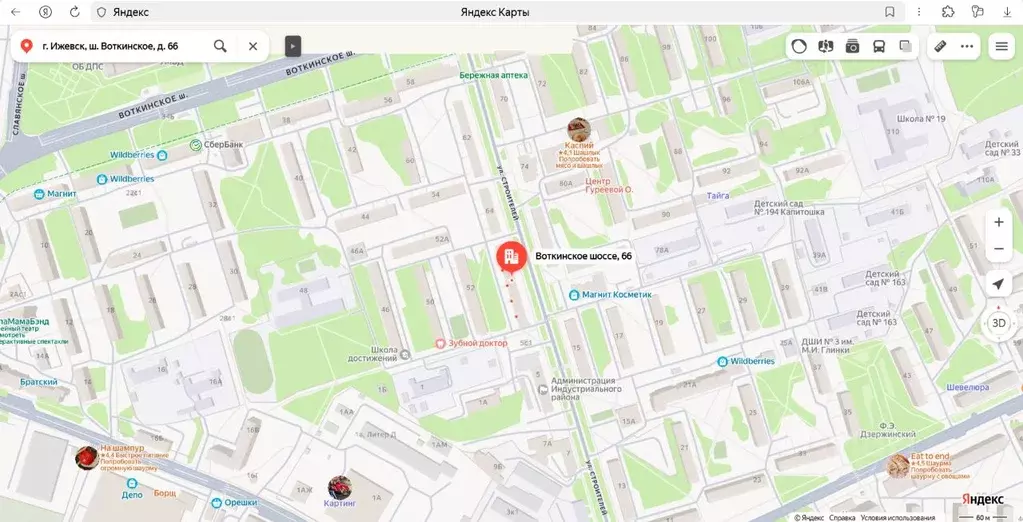Open browser downloads

[1007, 12]
